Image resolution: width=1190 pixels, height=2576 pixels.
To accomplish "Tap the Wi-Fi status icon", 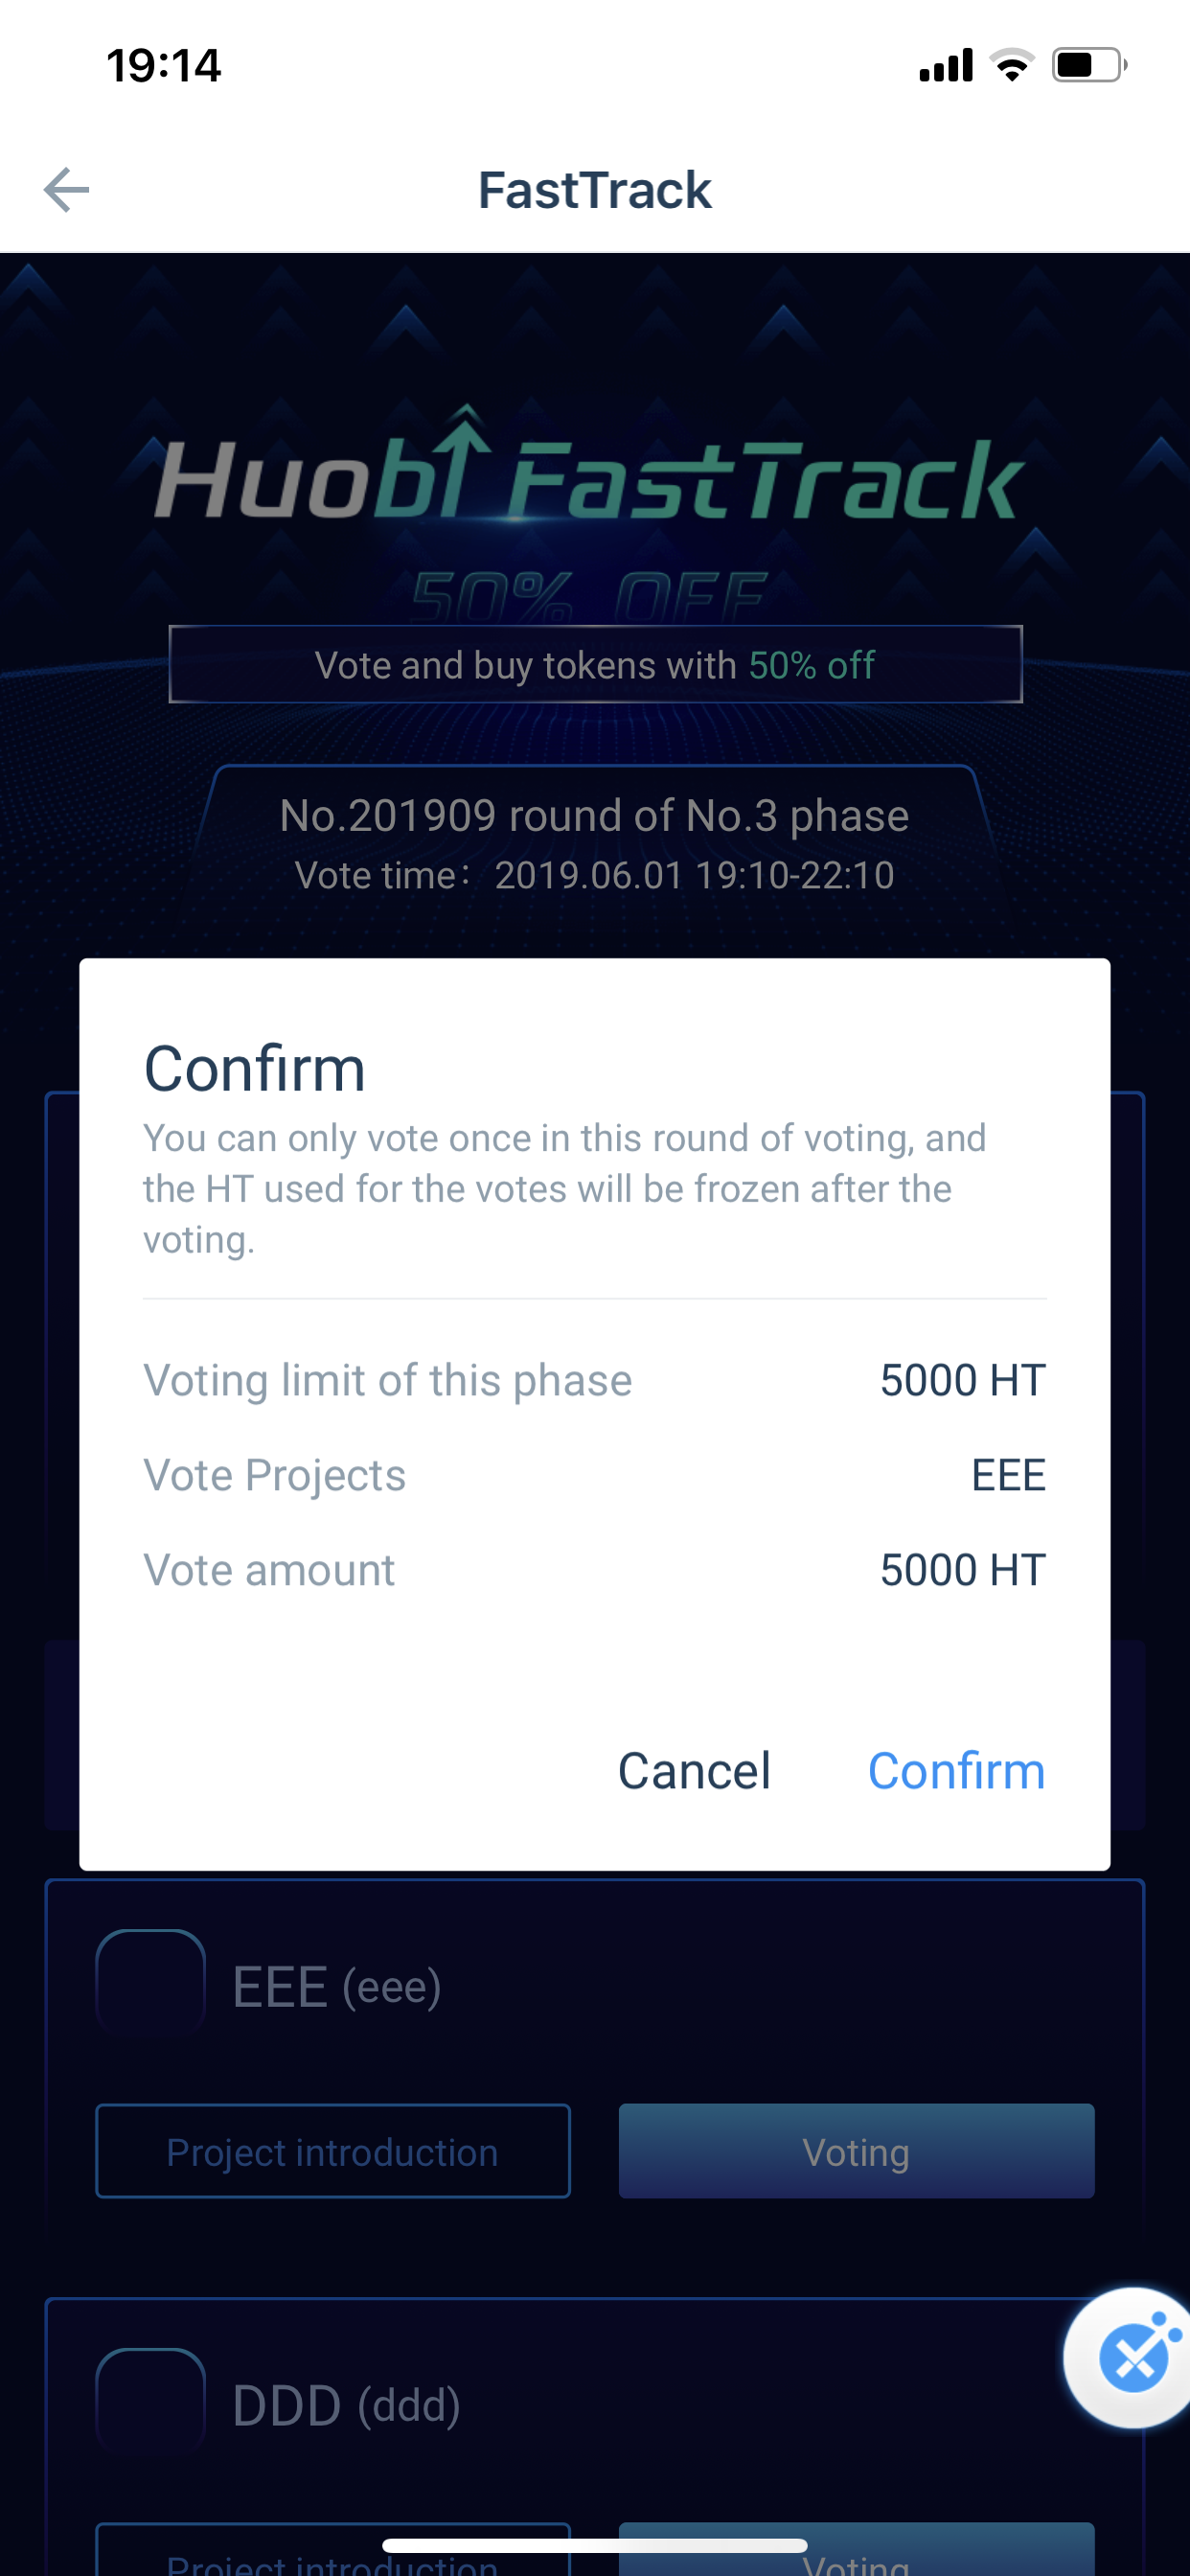I will pyautogui.click(x=1012, y=66).
